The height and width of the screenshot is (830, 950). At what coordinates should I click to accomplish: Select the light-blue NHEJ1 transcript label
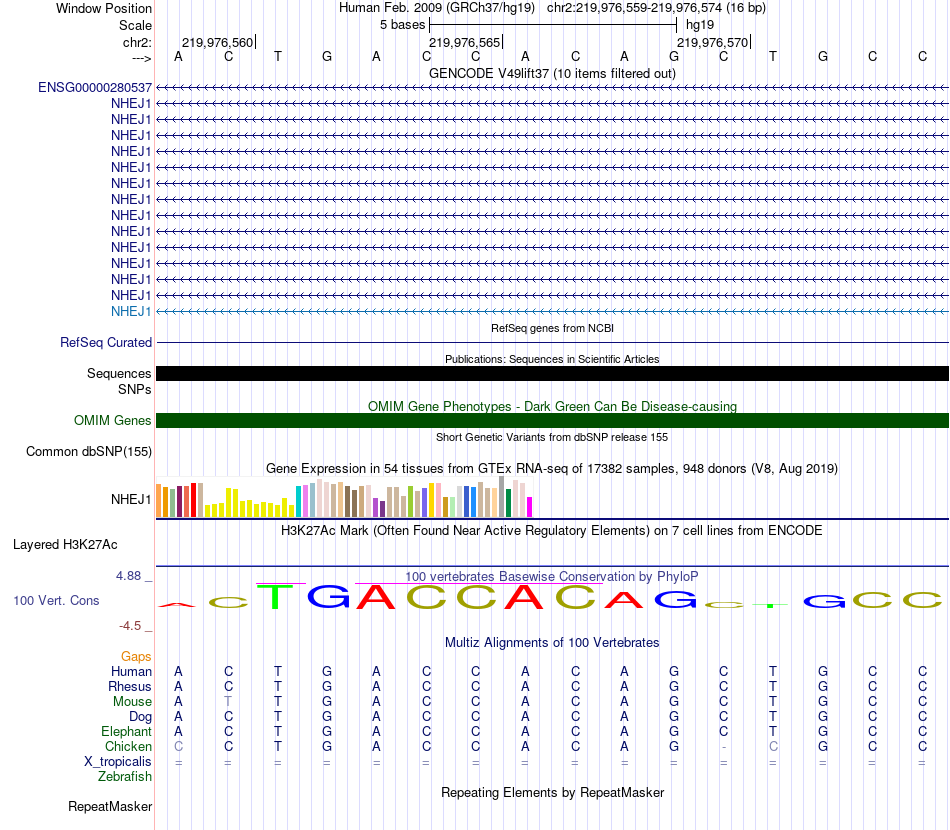(x=131, y=311)
